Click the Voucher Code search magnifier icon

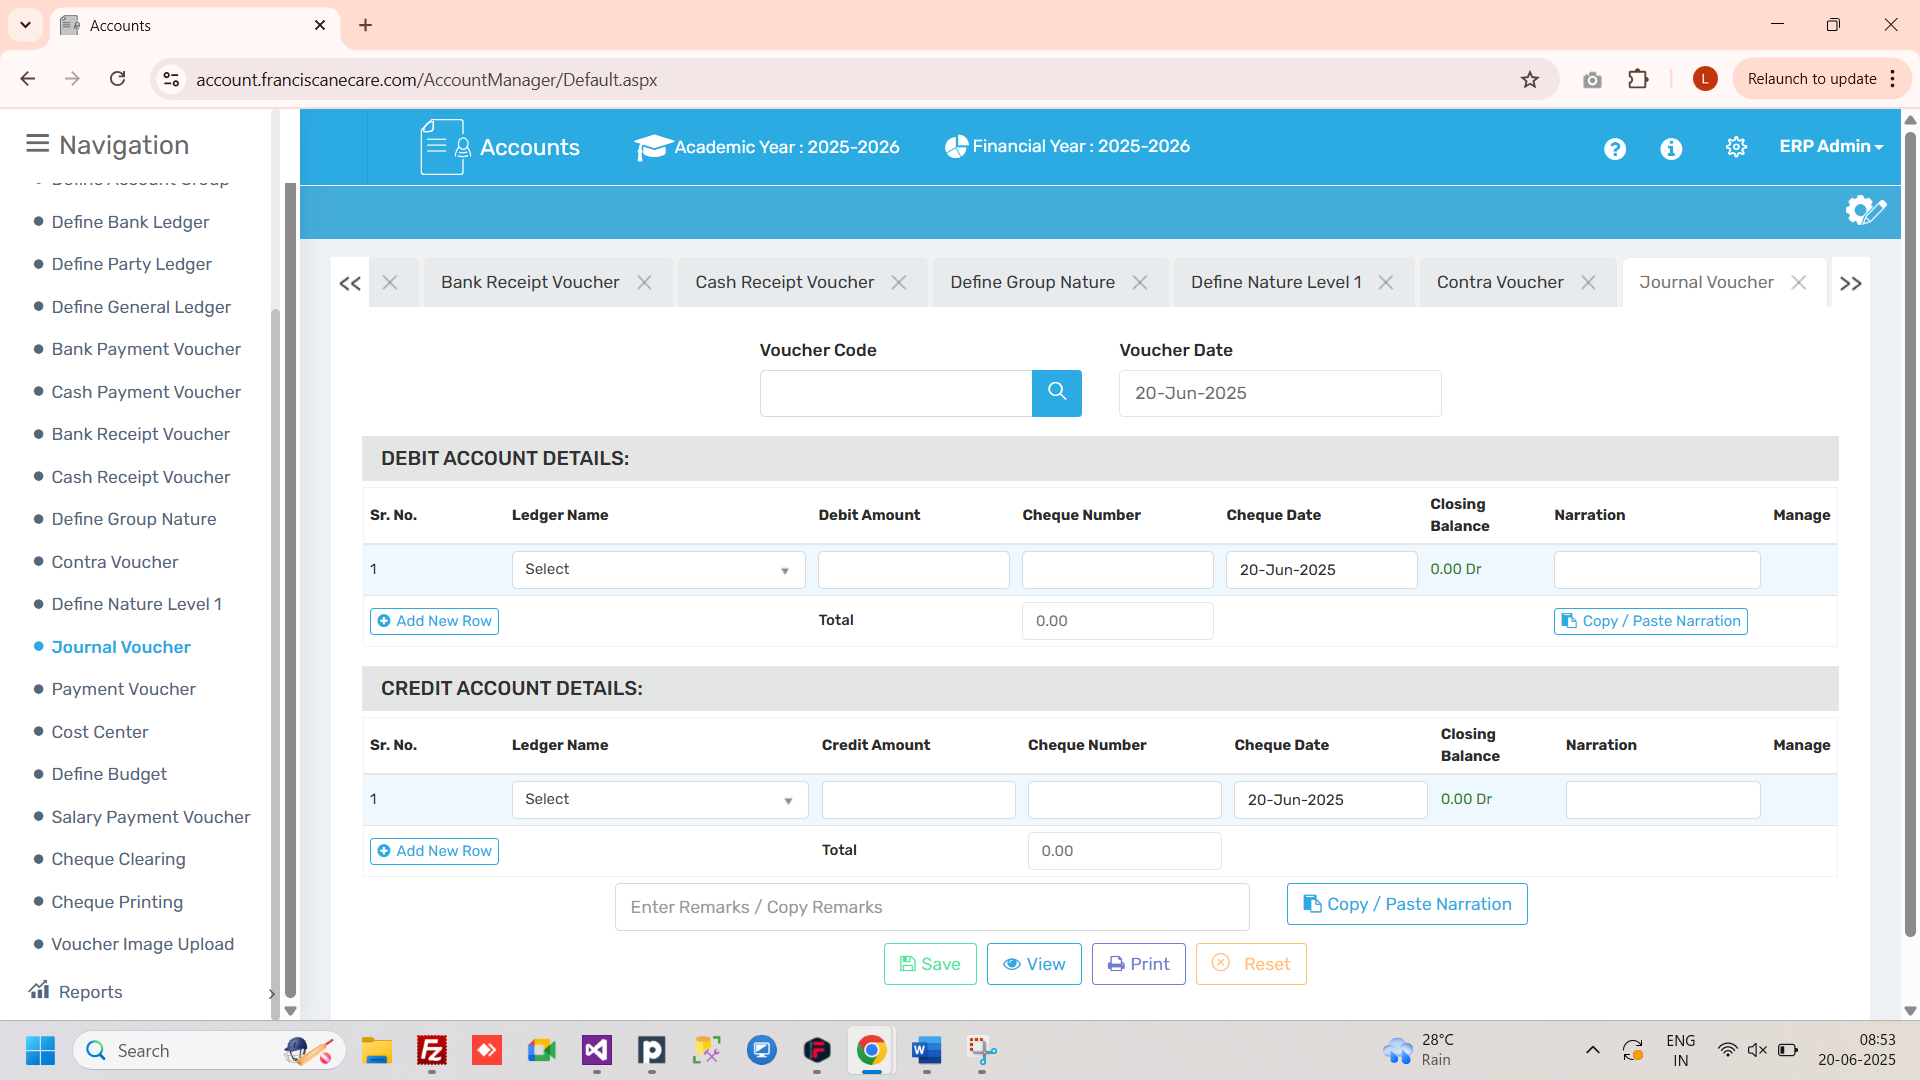1056,393
